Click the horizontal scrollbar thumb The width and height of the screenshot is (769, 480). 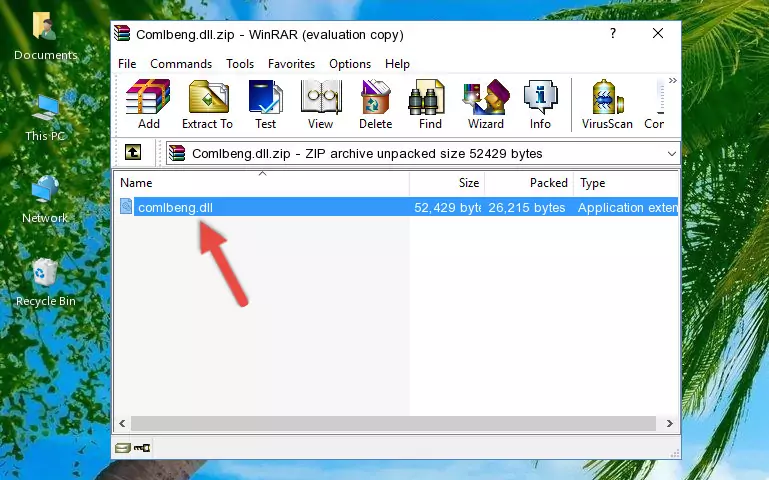pyautogui.click(x=393, y=423)
